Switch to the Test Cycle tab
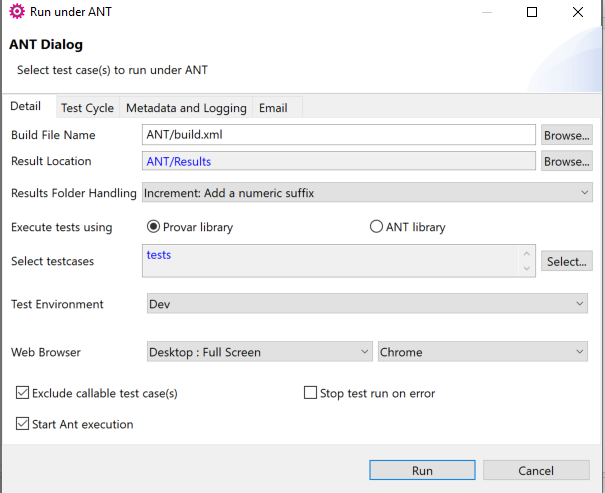 coord(87,107)
